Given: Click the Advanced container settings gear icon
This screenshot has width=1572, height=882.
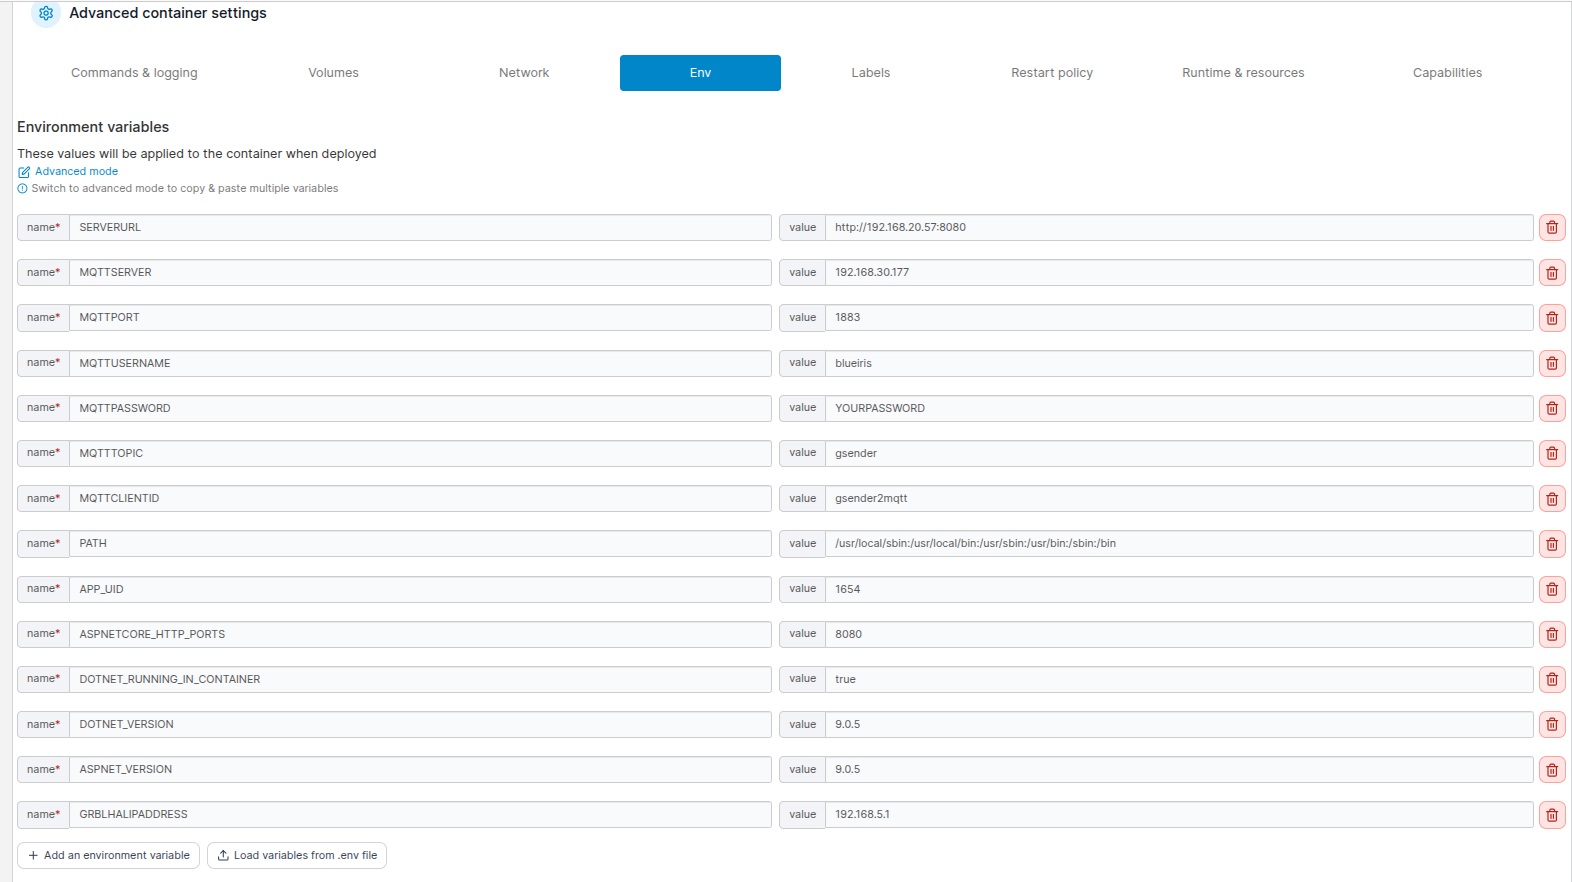Looking at the screenshot, I should click(46, 13).
